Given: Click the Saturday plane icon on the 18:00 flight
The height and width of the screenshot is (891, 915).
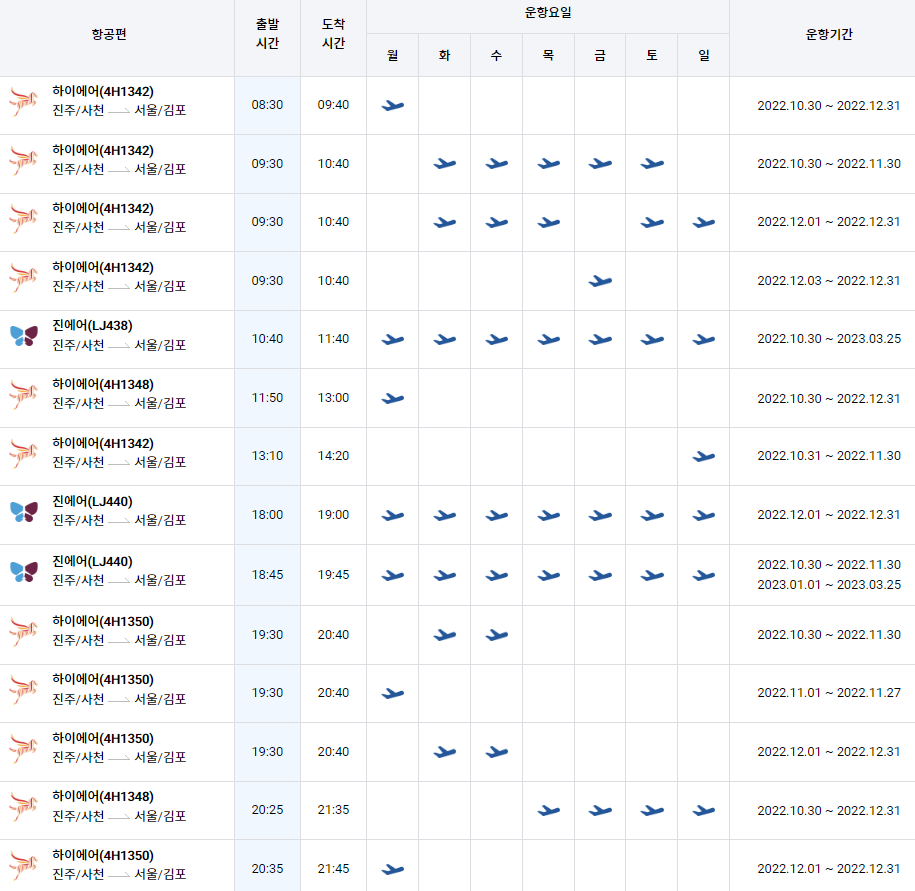Looking at the screenshot, I should point(652,516).
